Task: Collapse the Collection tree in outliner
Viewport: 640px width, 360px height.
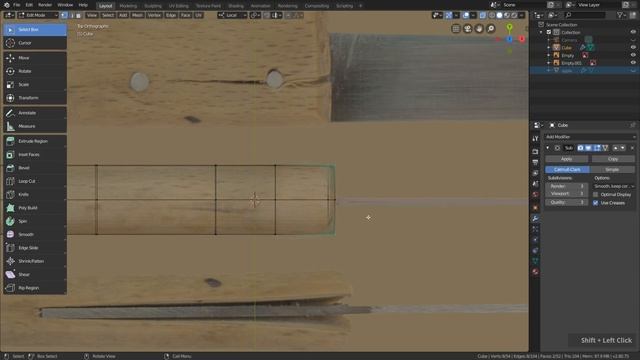Action: pyautogui.click(x=542, y=32)
